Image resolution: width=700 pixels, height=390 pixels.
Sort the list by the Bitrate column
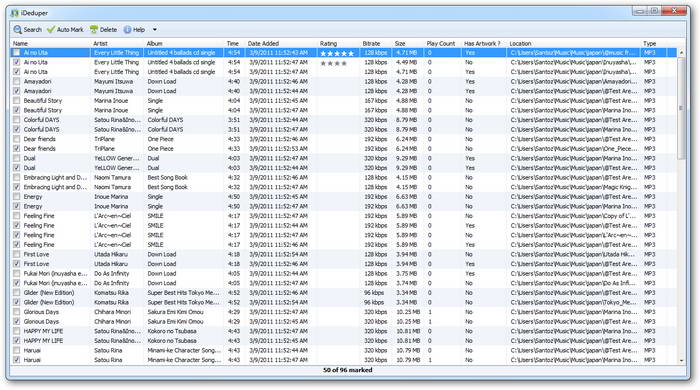click(371, 43)
